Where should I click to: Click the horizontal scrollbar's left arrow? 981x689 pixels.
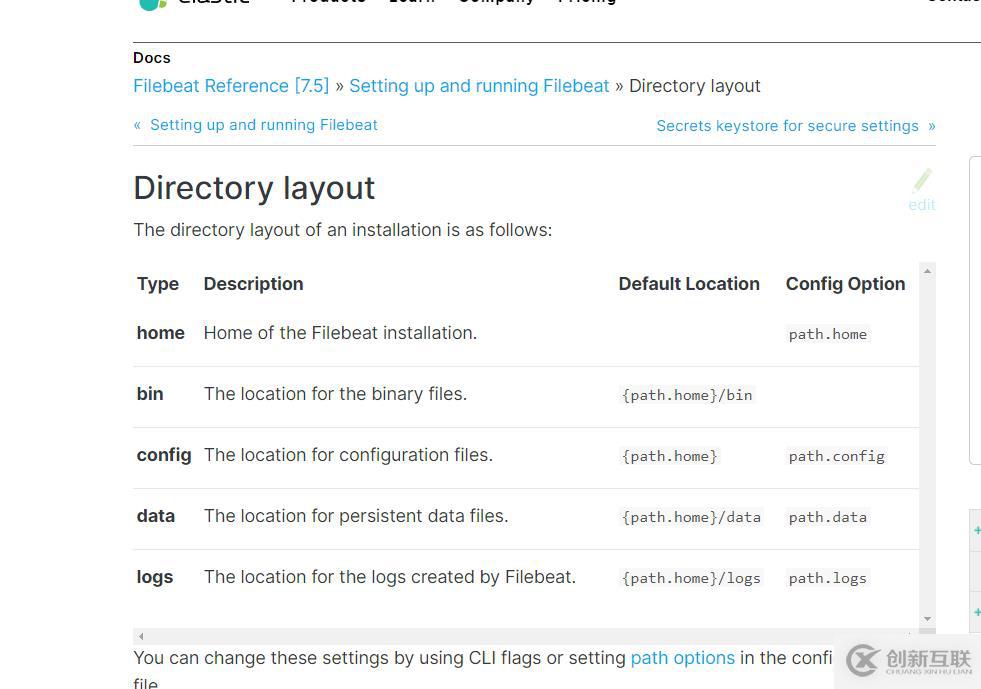(x=141, y=636)
